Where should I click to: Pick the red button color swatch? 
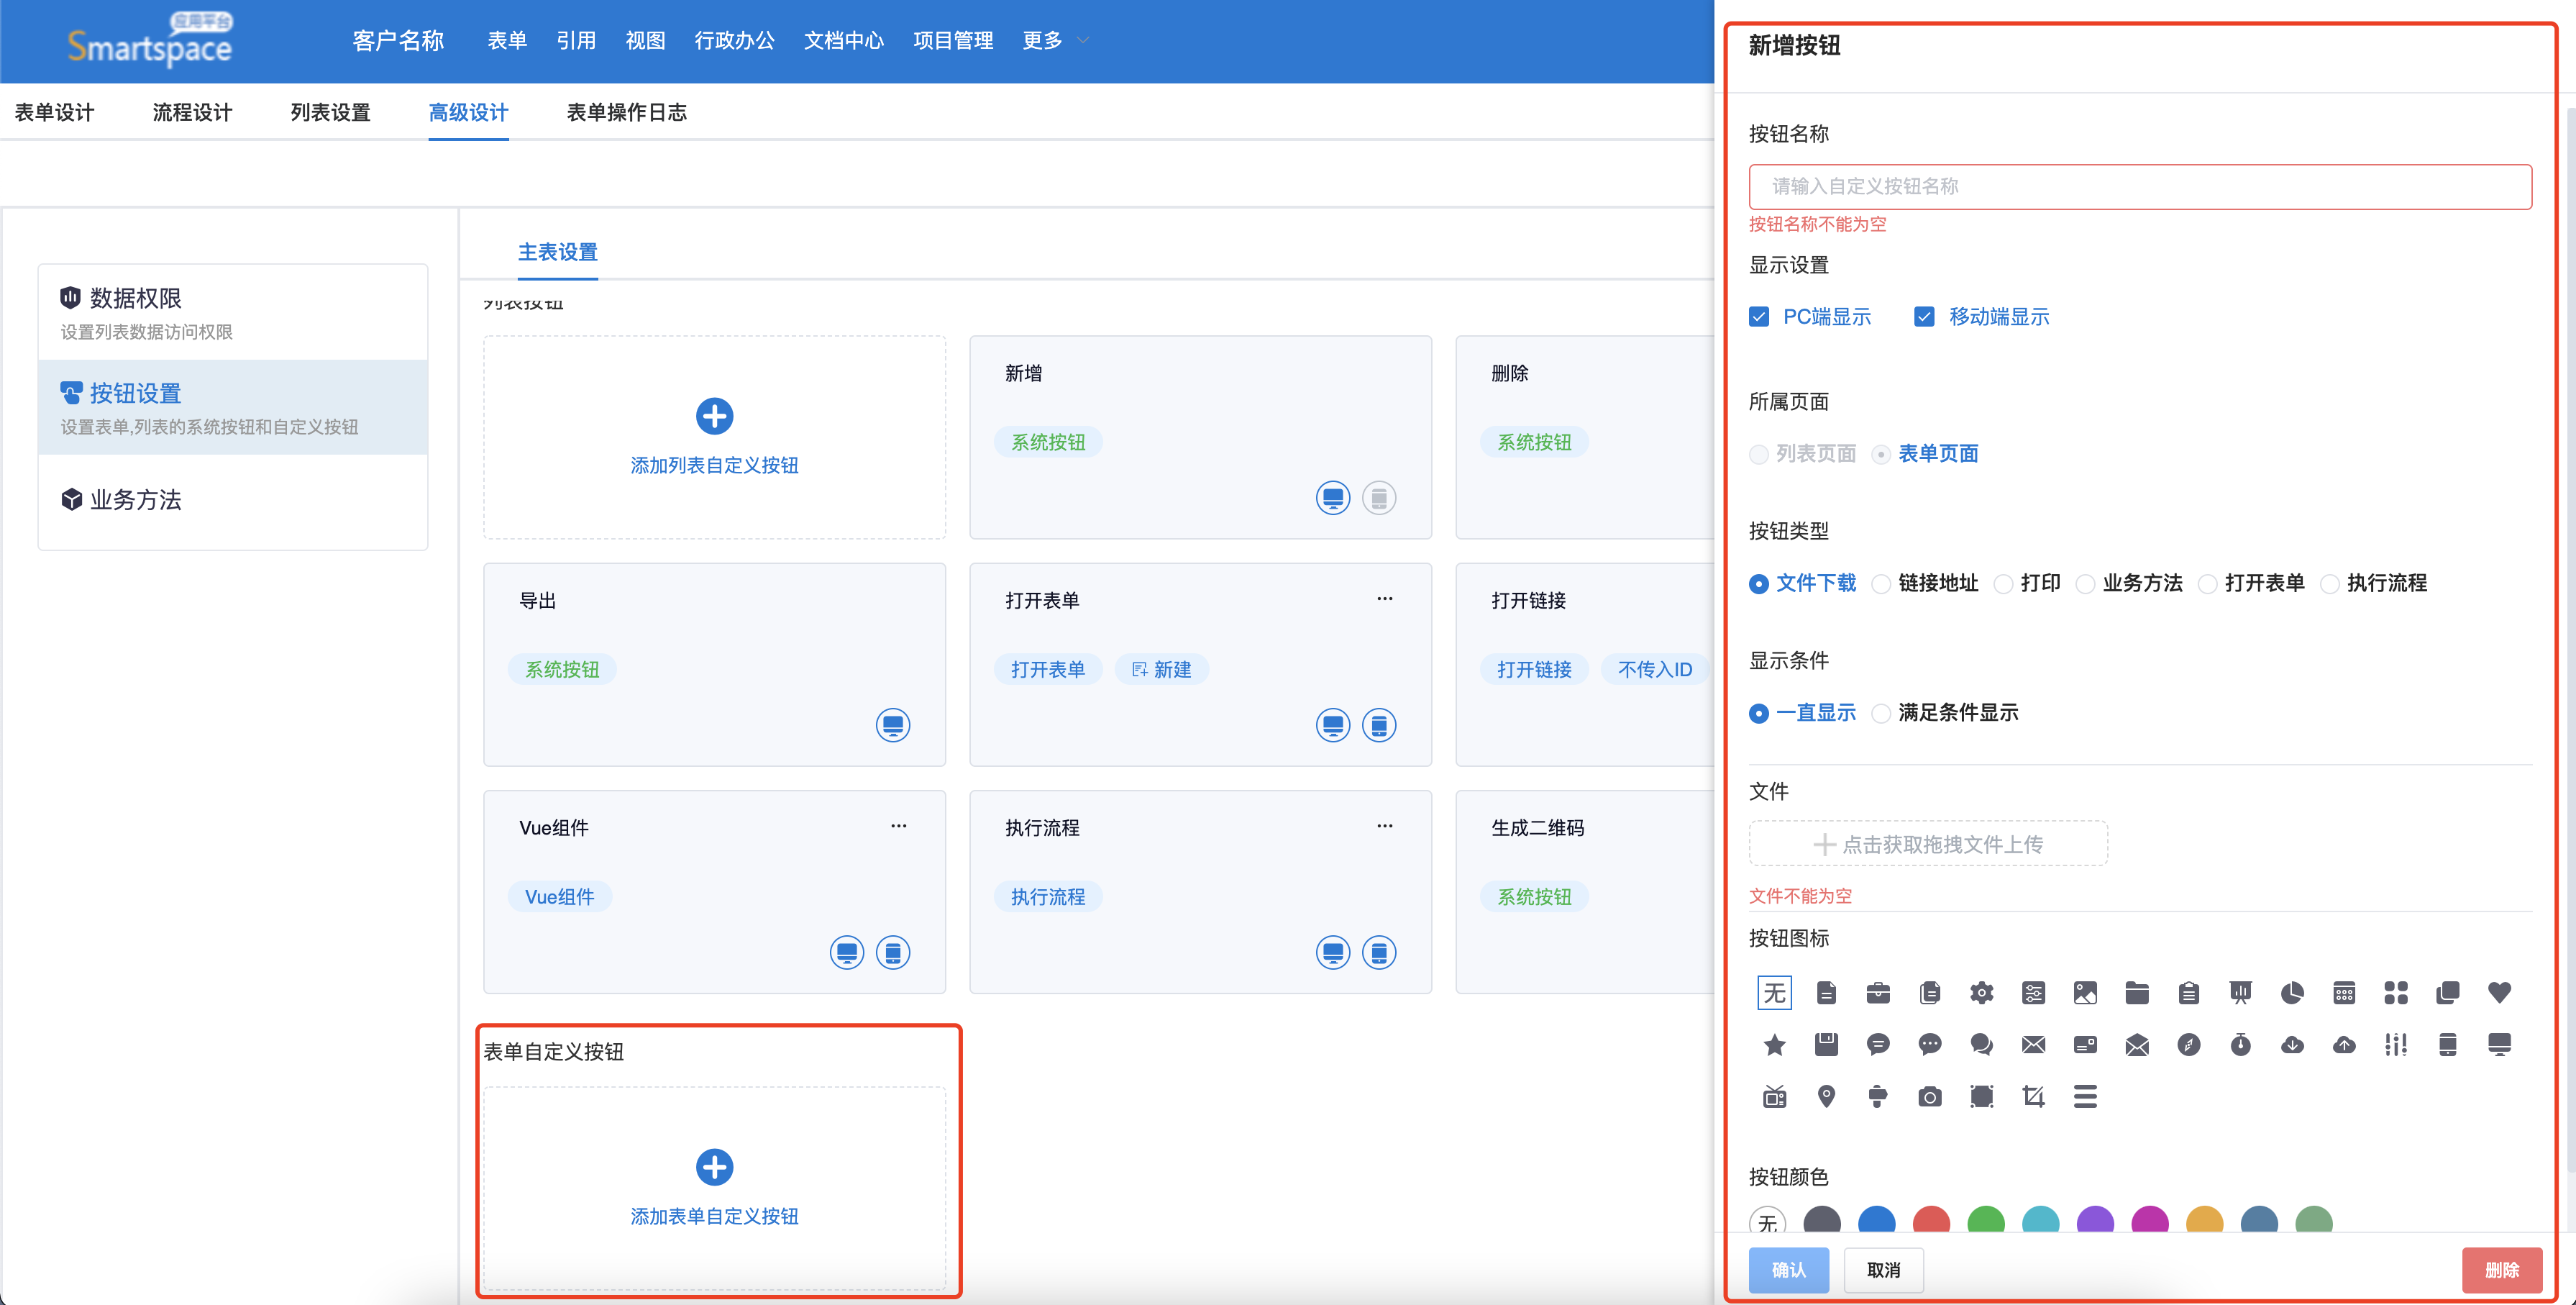click(1930, 1222)
